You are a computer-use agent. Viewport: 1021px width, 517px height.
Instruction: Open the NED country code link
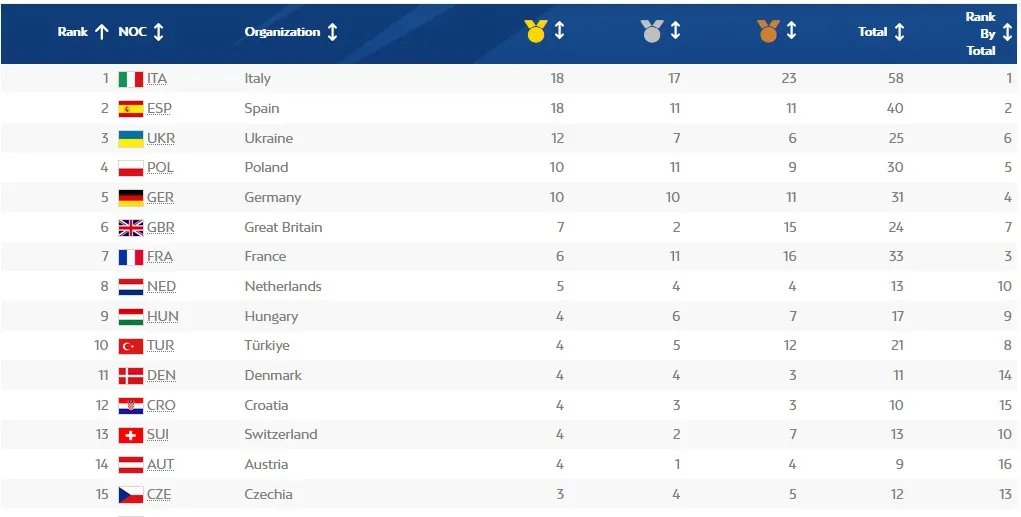(x=161, y=286)
